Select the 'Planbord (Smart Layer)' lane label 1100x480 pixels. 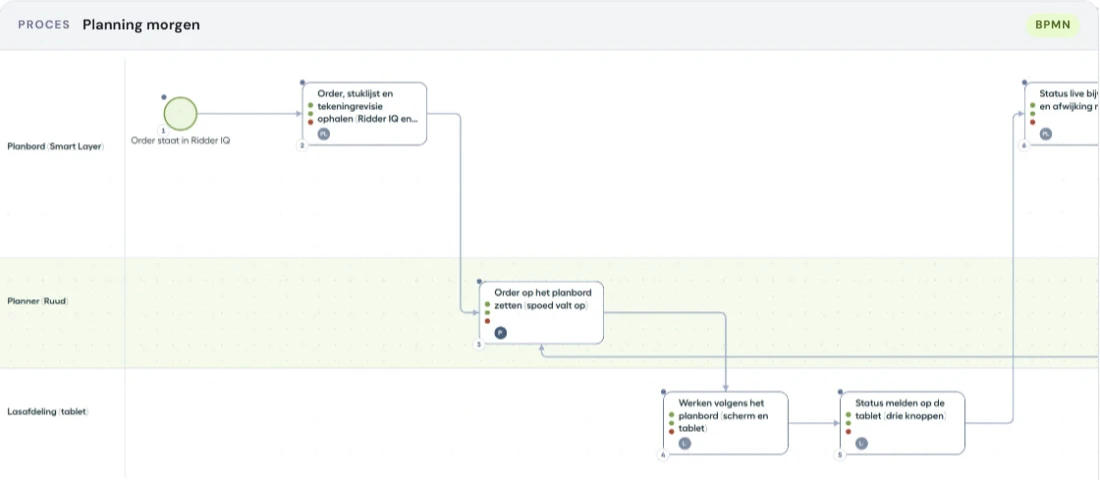(55, 147)
